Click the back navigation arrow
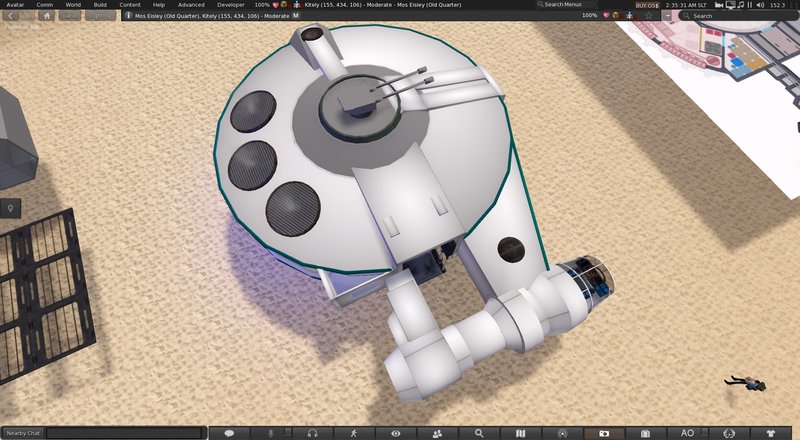 click(x=10, y=16)
